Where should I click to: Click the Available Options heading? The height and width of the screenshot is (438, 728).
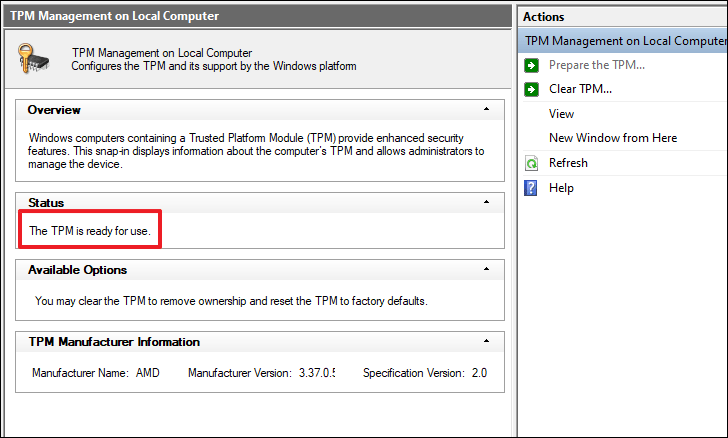pyautogui.click(x=77, y=270)
